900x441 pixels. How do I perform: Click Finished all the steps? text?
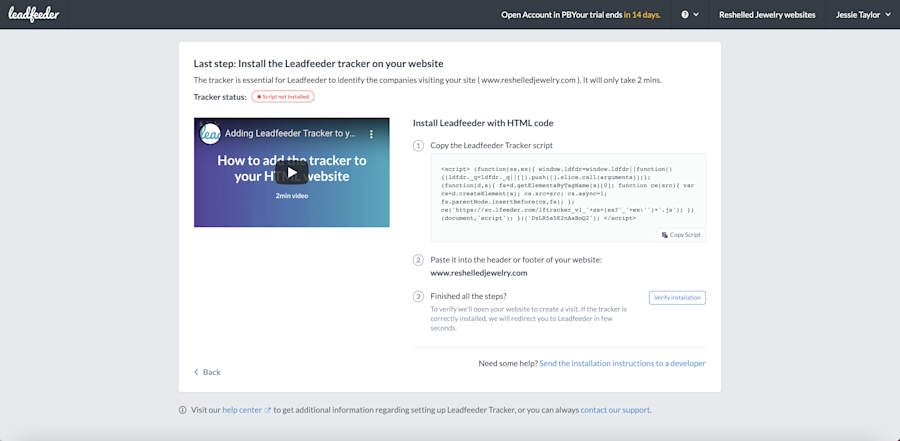[x=468, y=296]
